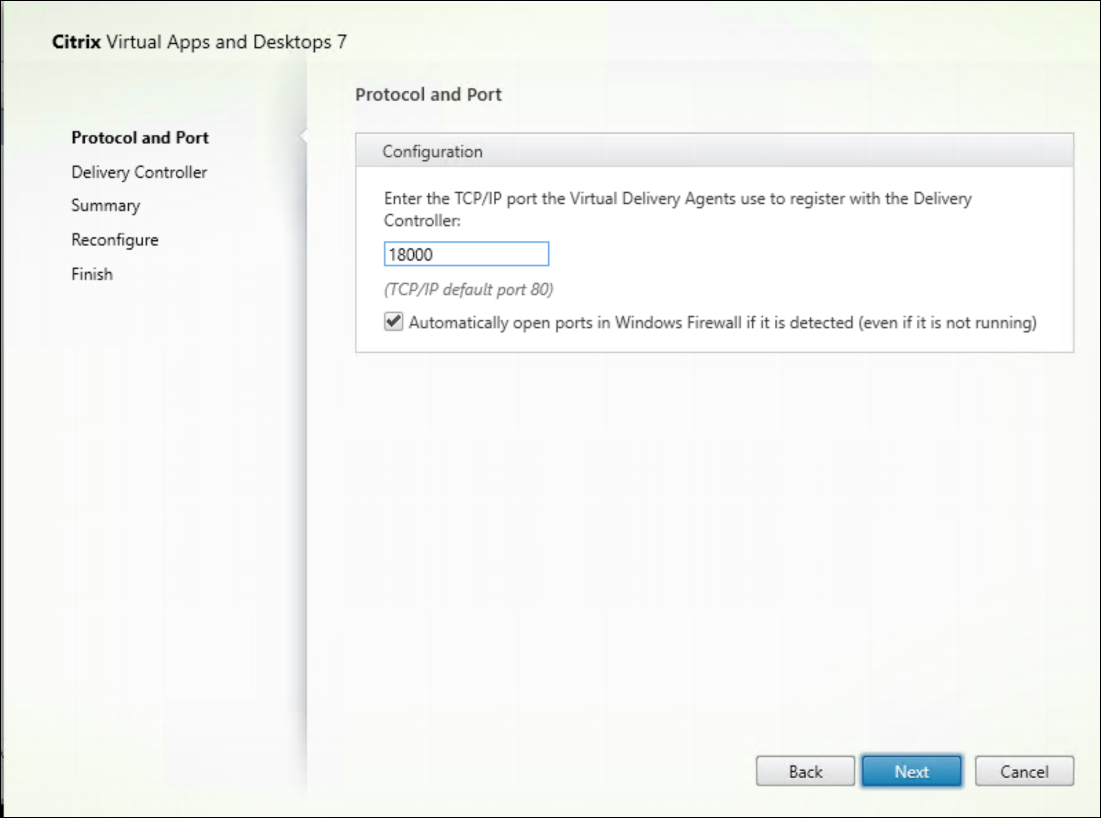The image size is (1101, 818).
Task: Focus the TCP/IP port field showing 18000
Action: tap(466, 254)
